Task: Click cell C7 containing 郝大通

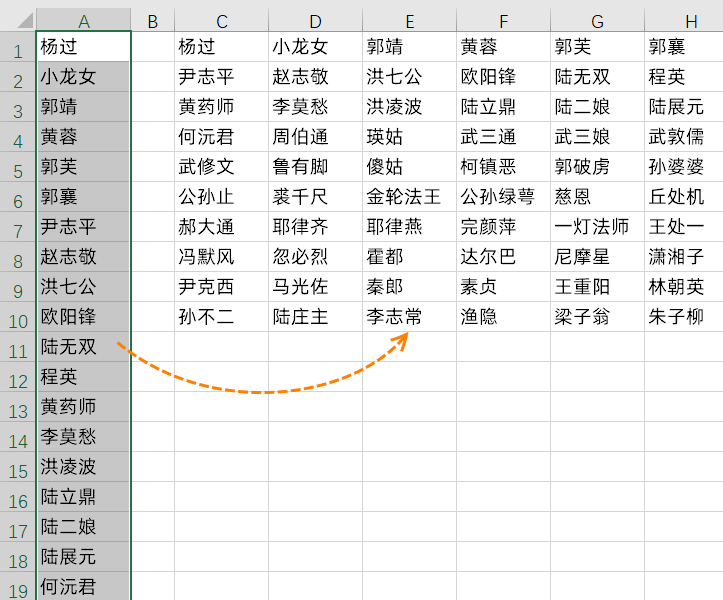Action: point(222,226)
